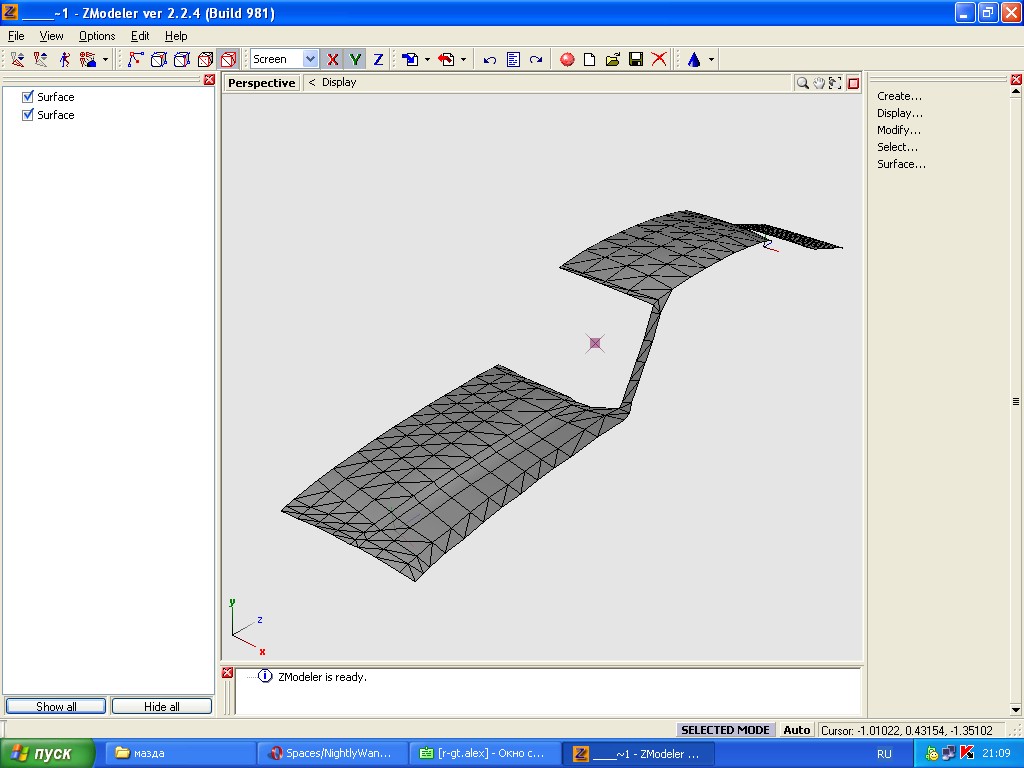Click the Hide all button
Viewport: 1024px width, 768px height.
tap(161, 706)
